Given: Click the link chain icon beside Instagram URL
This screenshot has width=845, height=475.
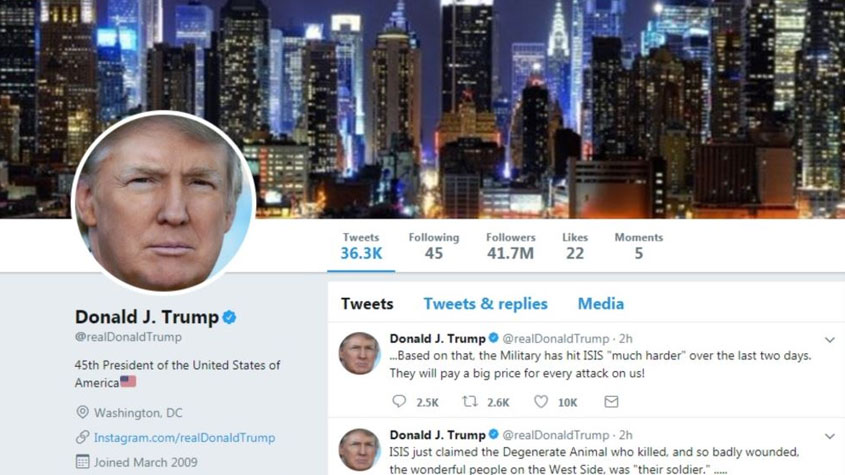Looking at the screenshot, I should tap(82, 437).
